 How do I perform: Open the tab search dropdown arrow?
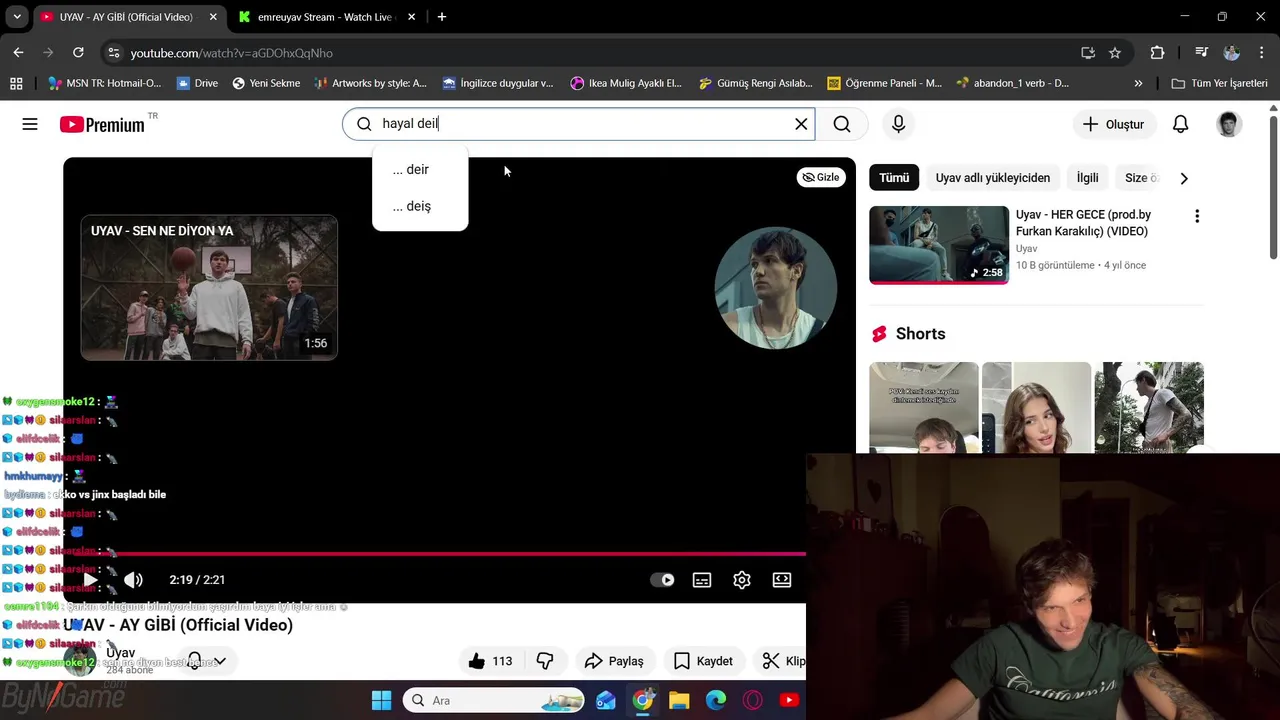[17, 17]
